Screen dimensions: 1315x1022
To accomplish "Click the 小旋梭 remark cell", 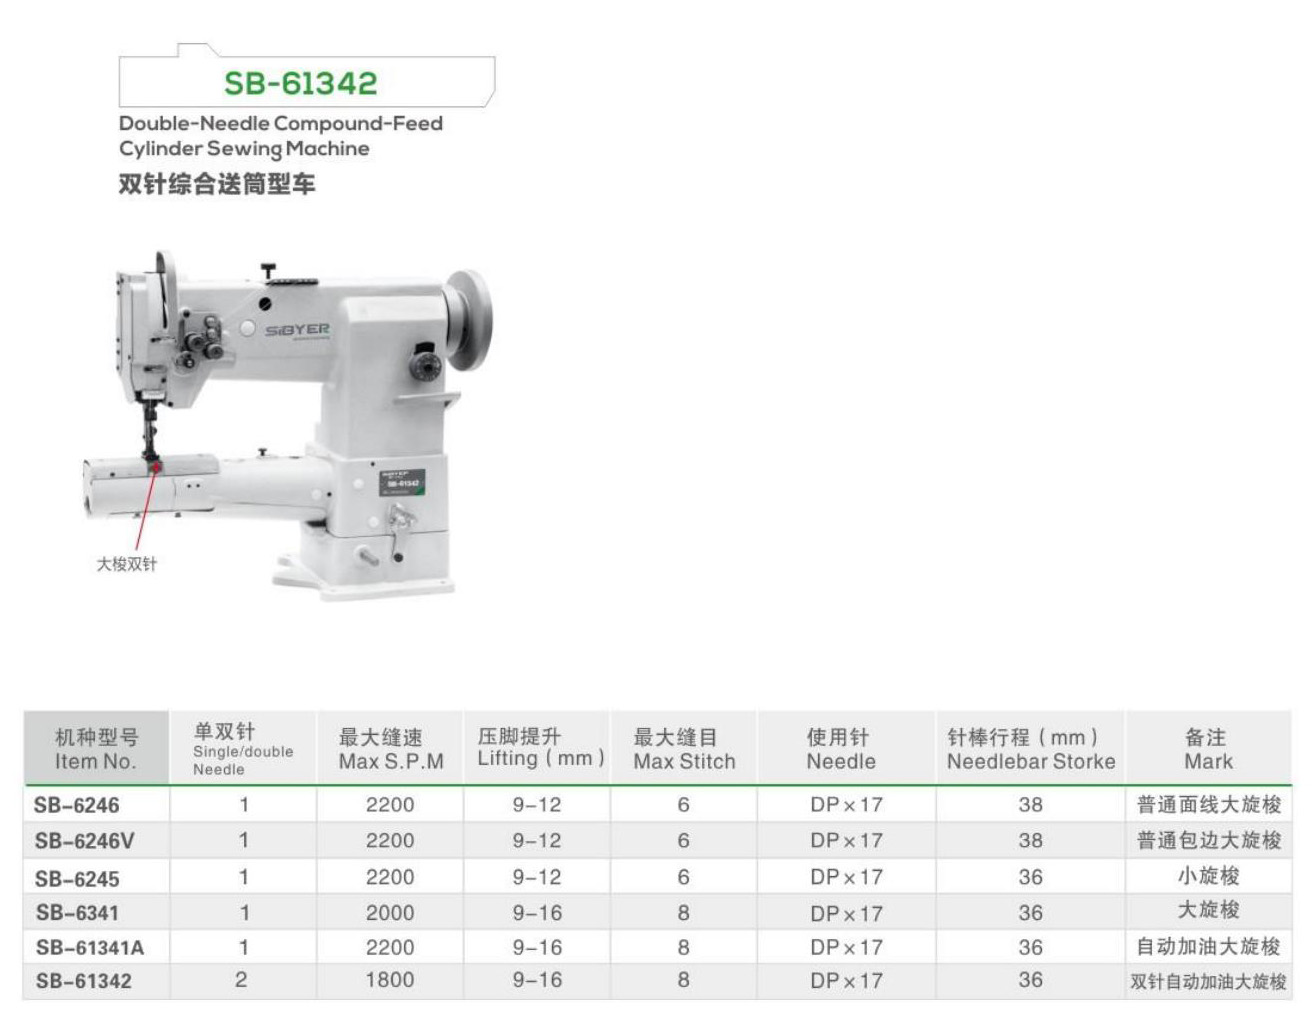I will 1208,876.
